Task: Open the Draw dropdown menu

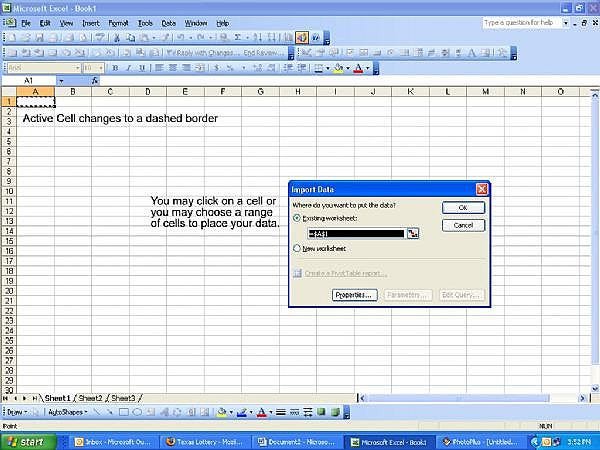Action: (x=18, y=412)
